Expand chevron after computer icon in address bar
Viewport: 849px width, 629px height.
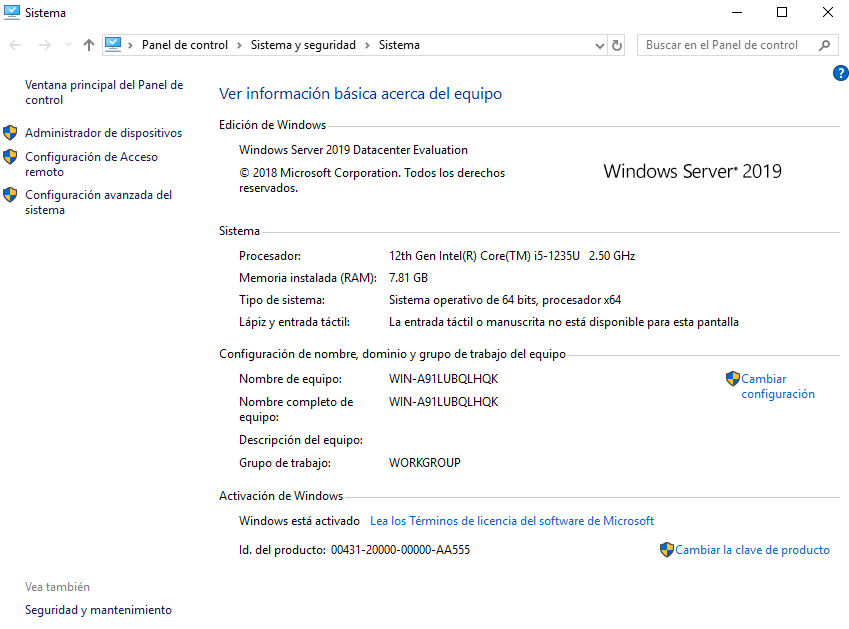pyautogui.click(x=130, y=45)
